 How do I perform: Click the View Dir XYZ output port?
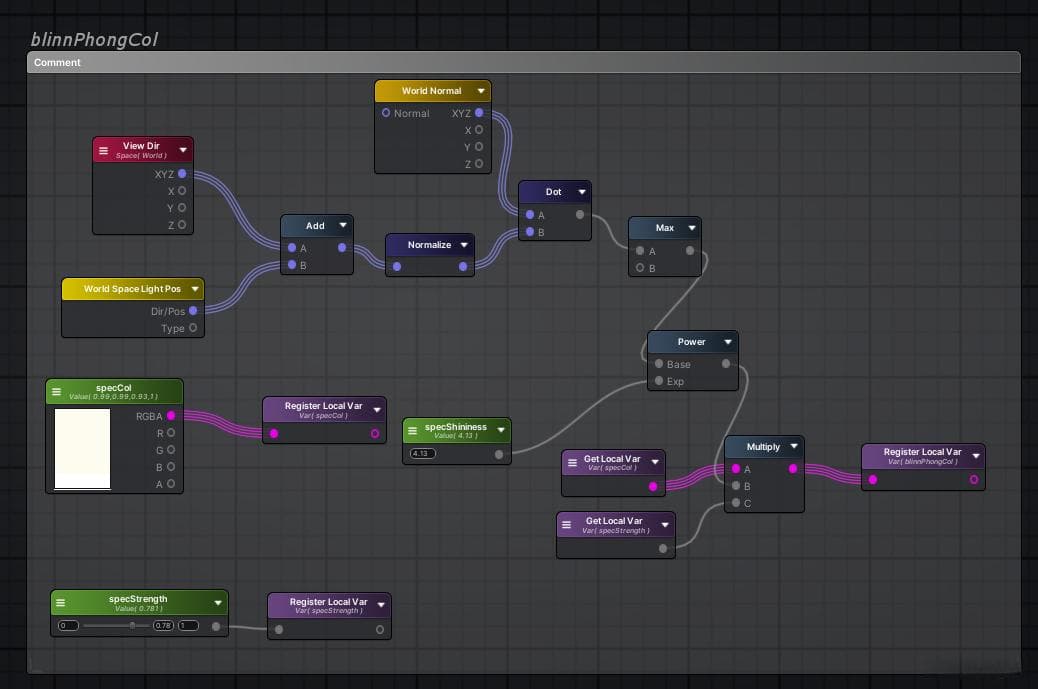(x=182, y=173)
